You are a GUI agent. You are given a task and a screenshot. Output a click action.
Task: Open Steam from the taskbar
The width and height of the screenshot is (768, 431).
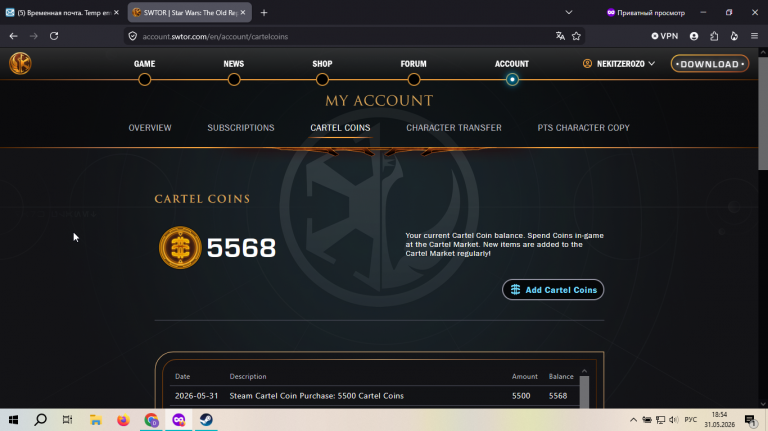coord(206,420)
